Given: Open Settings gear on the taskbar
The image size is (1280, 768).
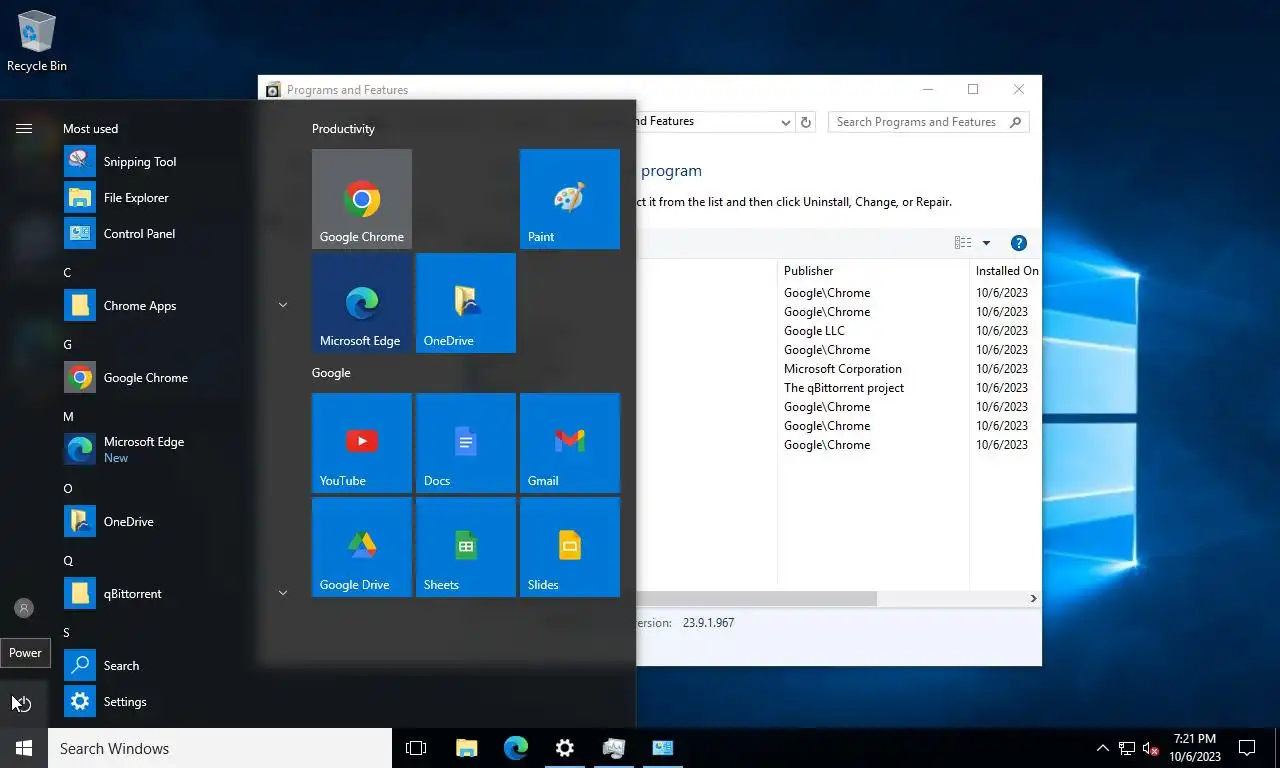Looking at the screenshot, I should tap(565, 748).
